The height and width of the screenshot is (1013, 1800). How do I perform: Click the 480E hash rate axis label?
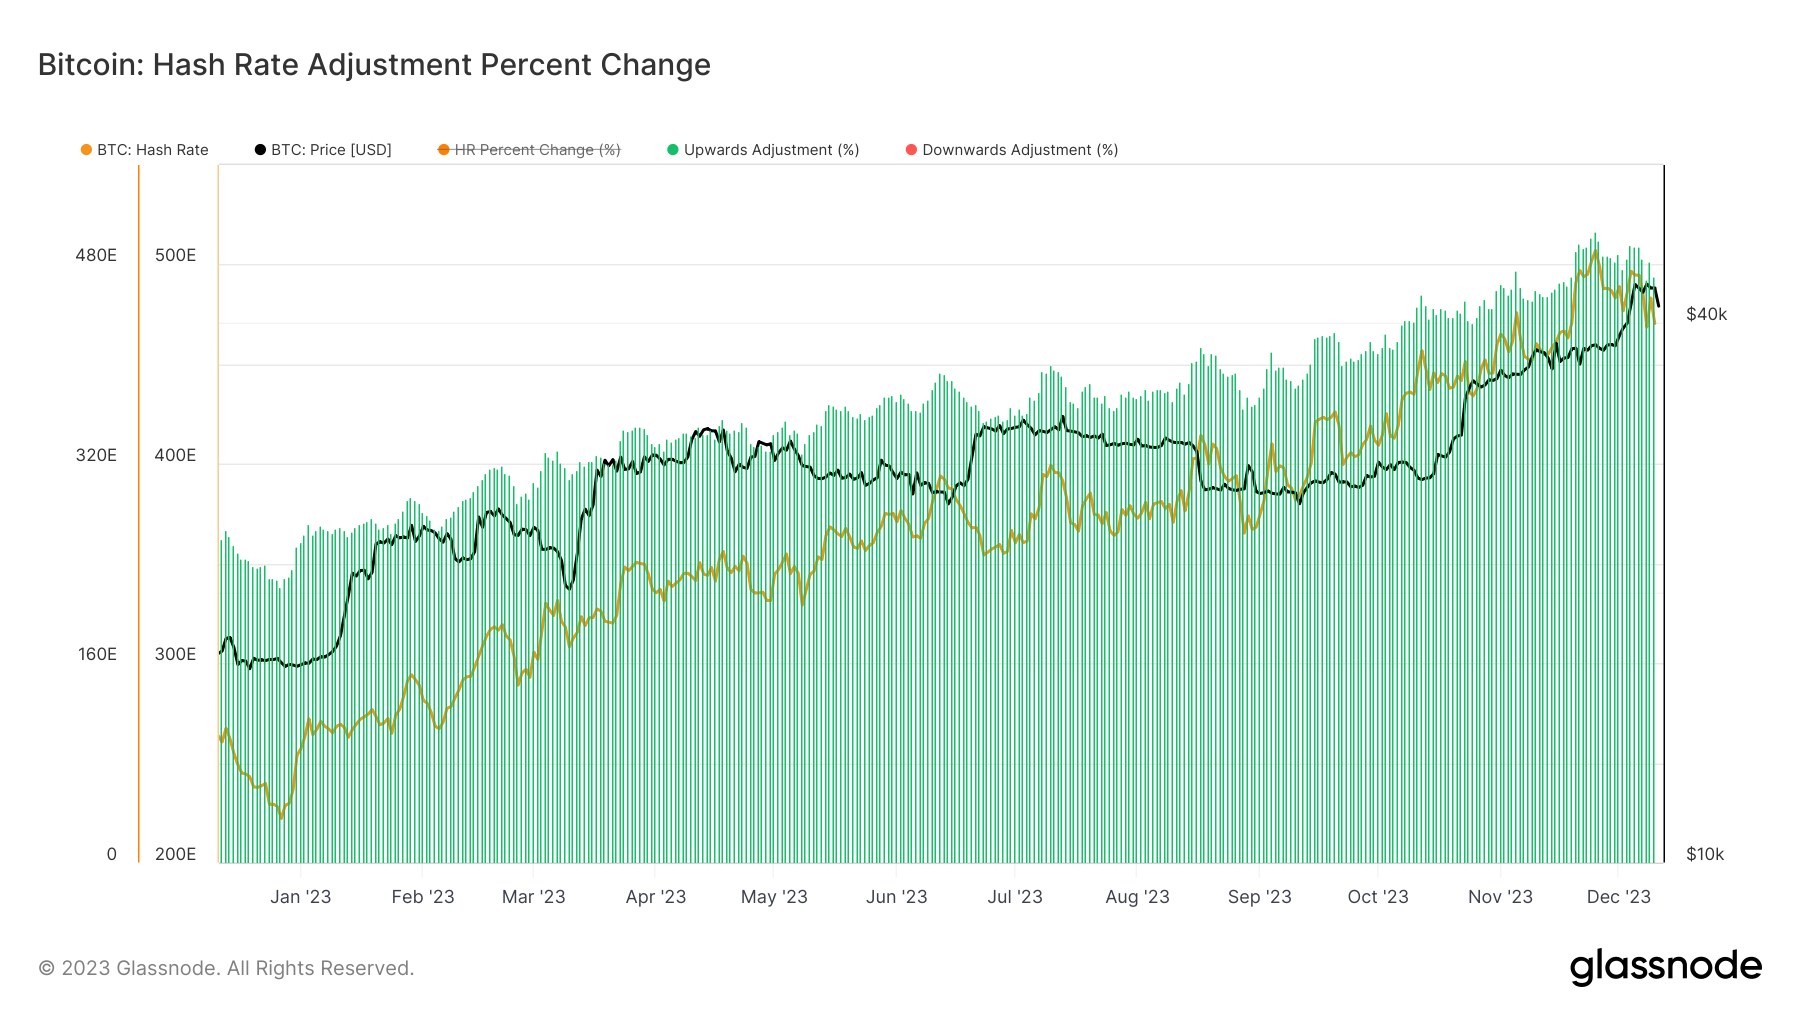(x=96, y=255)
